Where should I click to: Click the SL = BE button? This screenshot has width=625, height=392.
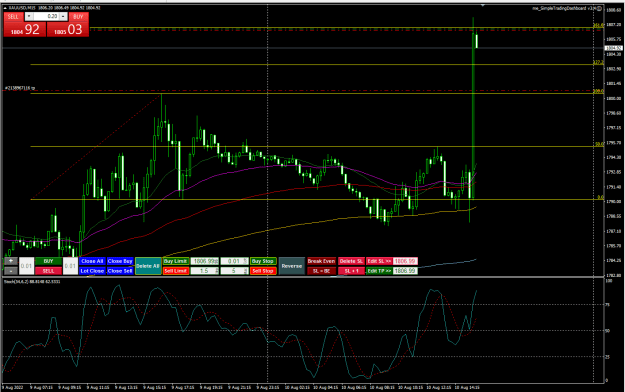pyautogui.click(x=321, y=271)
